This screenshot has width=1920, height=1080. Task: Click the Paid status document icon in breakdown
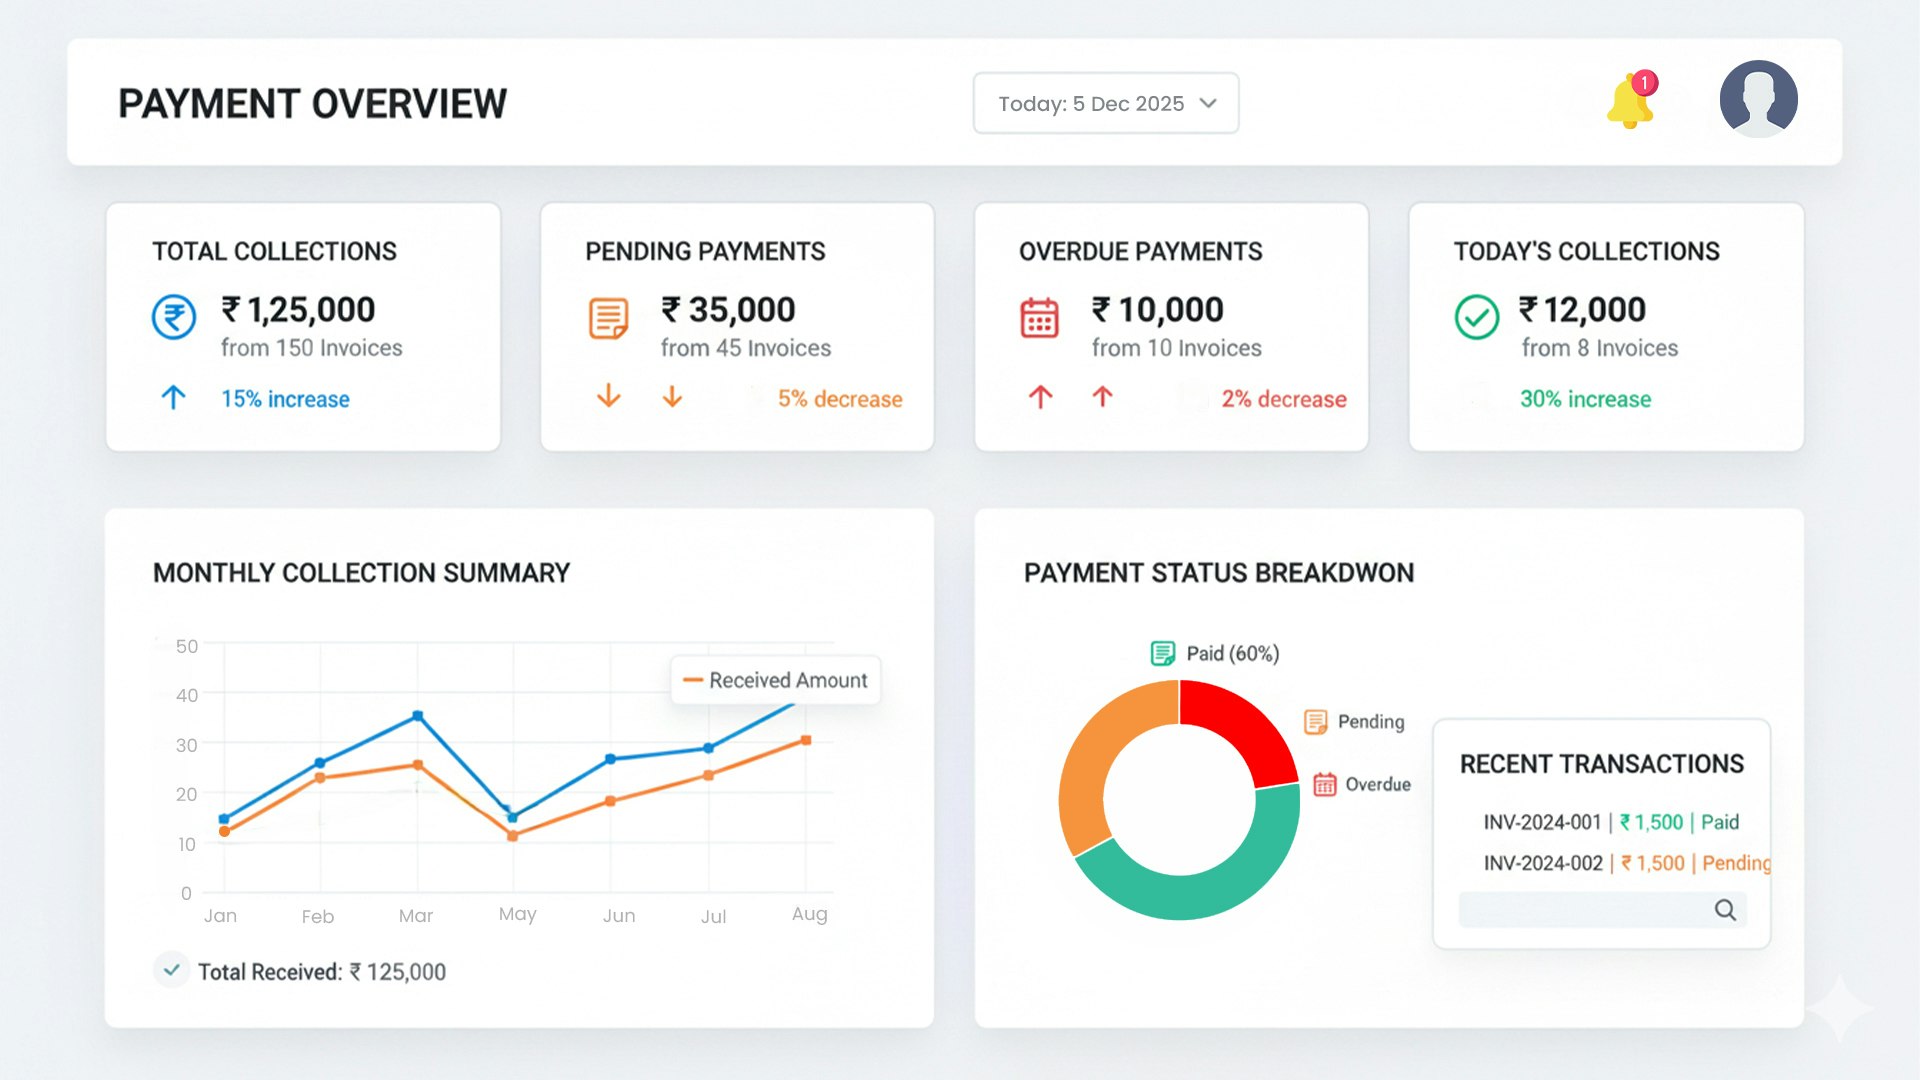1163,651
